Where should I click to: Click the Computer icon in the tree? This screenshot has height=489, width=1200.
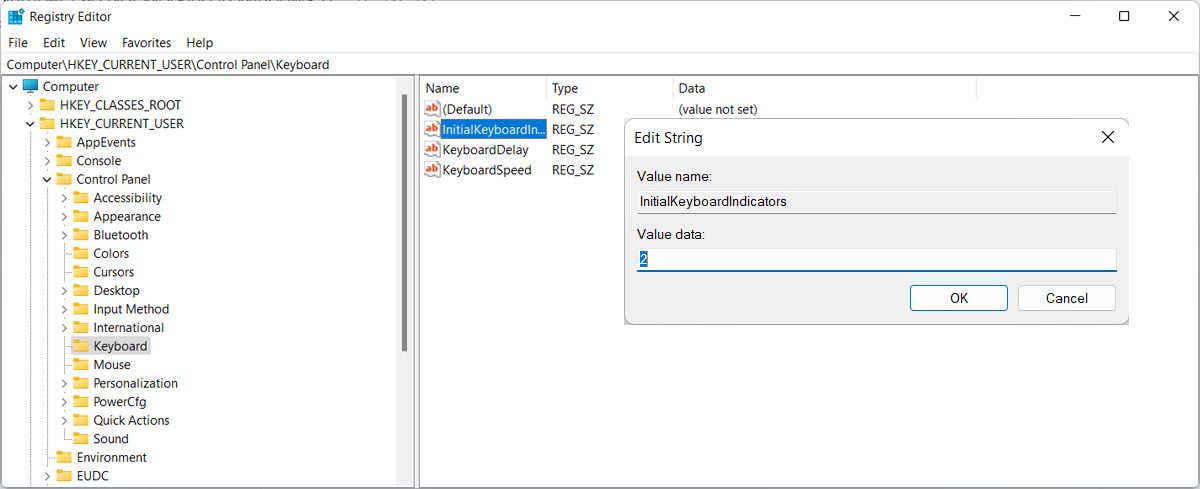(x=30, y=87)
